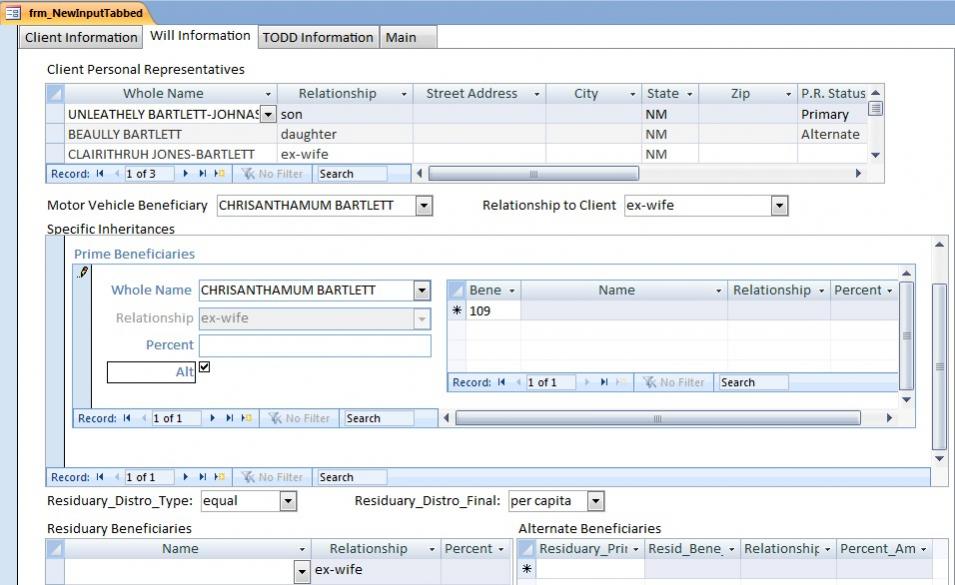Image resolution: width=955 pixels, height=585 pixels.
Task: Open Motor Vehicle Beneficiary dropdown
Action: (424, 206)
